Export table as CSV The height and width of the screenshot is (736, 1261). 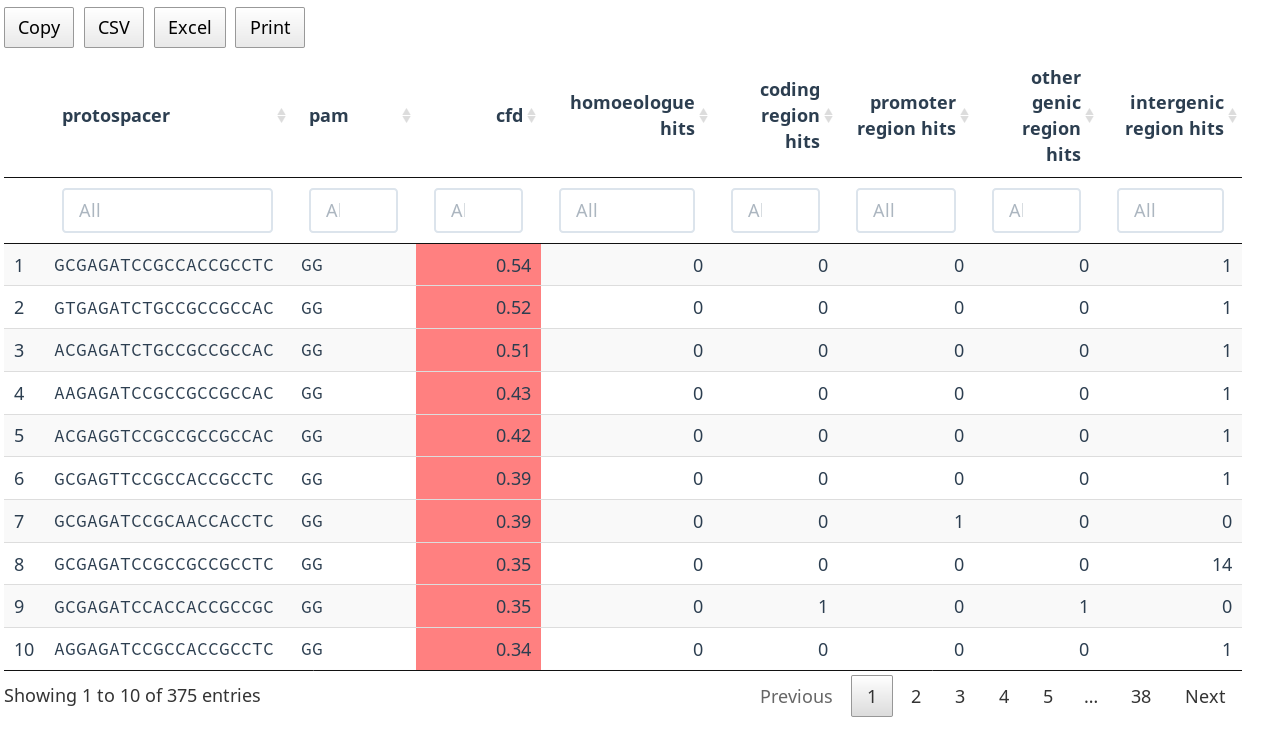coord(114,28)
